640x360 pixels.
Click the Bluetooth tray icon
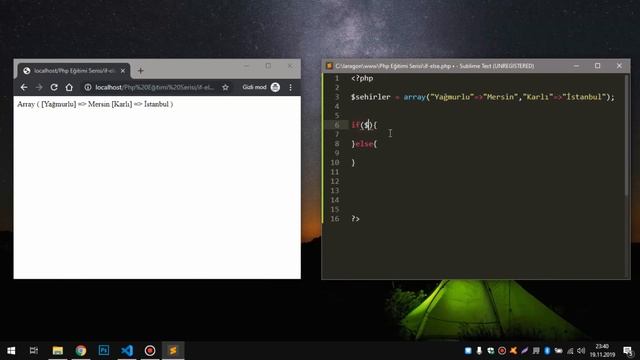pos(547,351)
